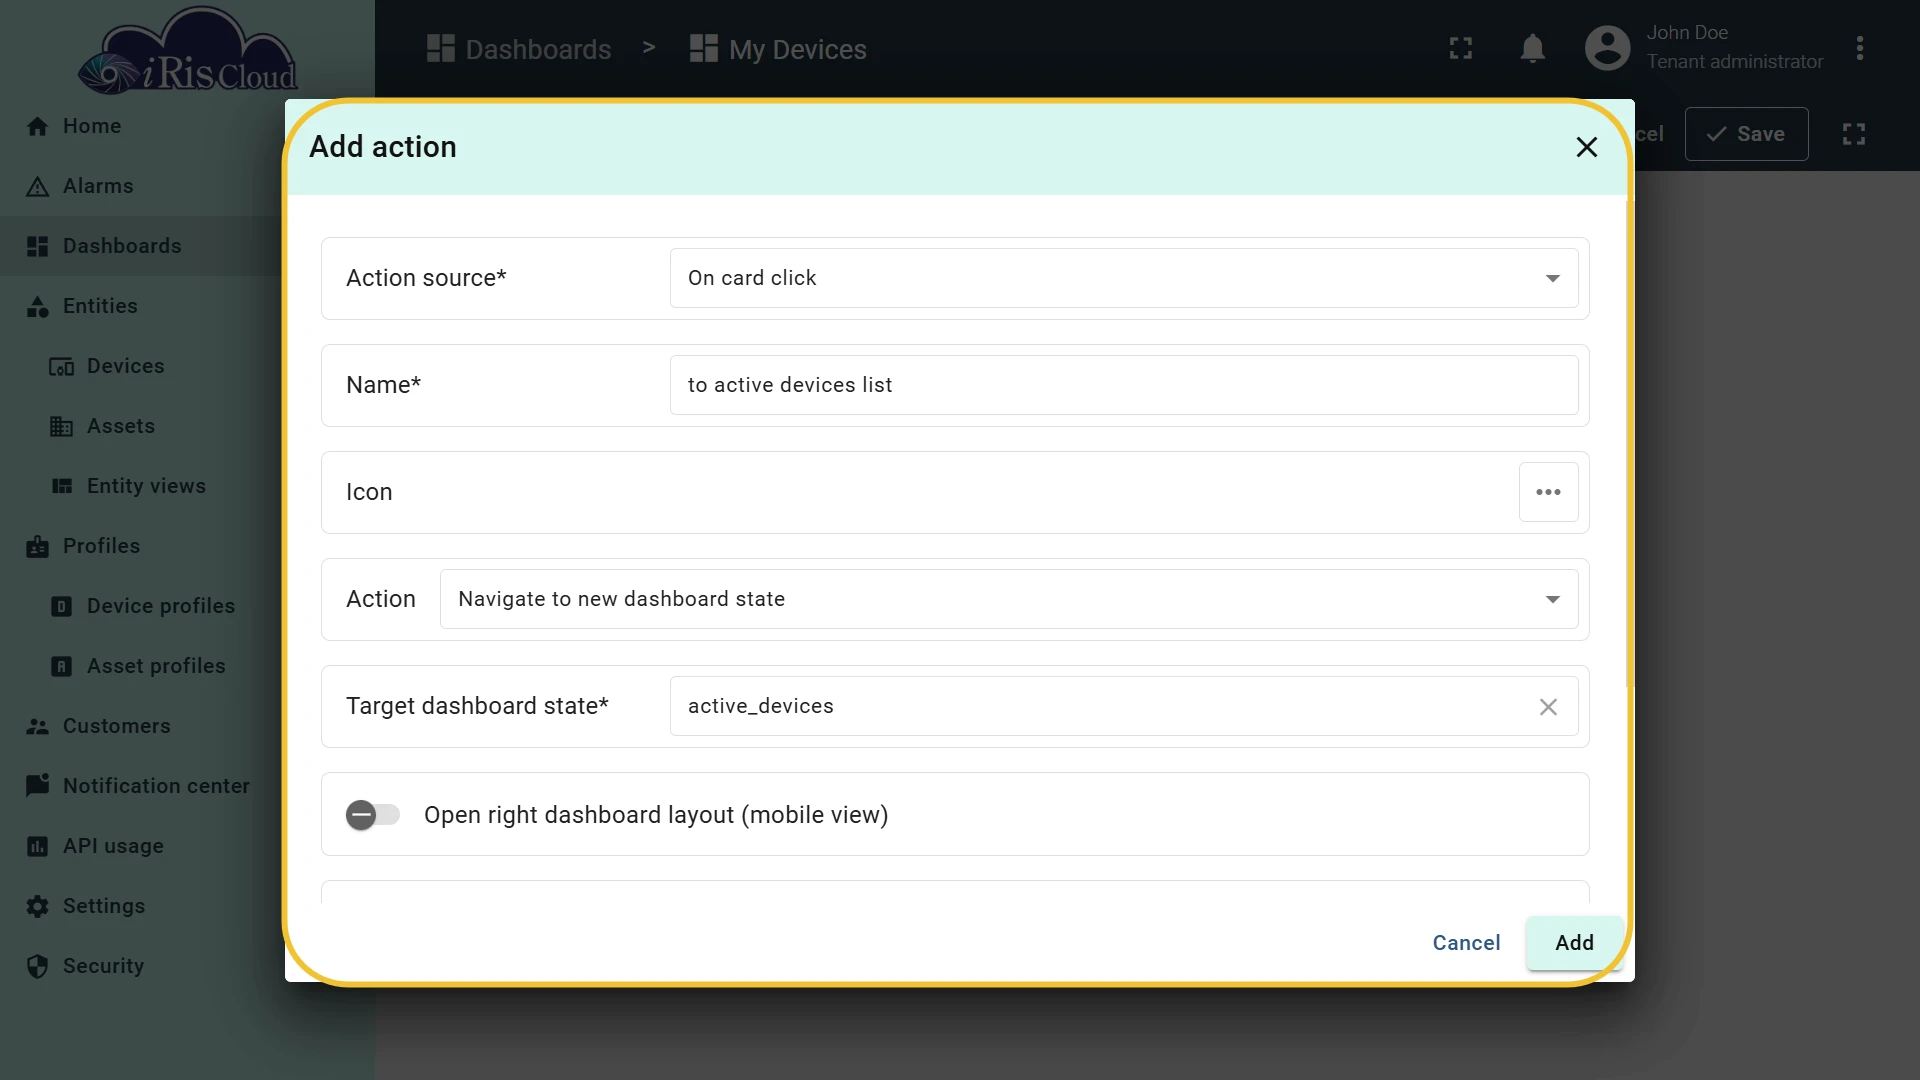
Task: Click the Notification center message icon
Action: (x=37, y=786)
